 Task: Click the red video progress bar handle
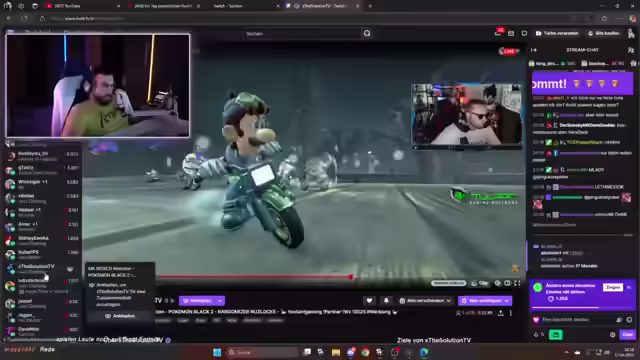[351, 277]
